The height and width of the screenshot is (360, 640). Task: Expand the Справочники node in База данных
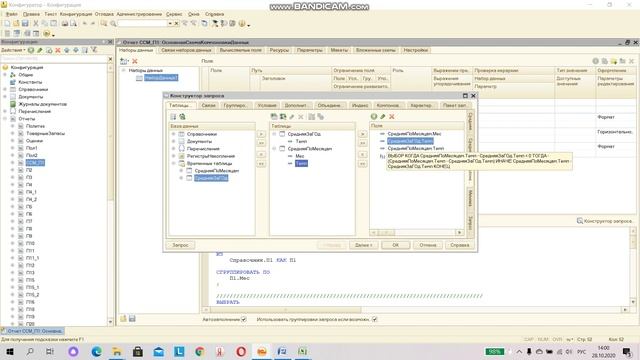click(173, 134)
